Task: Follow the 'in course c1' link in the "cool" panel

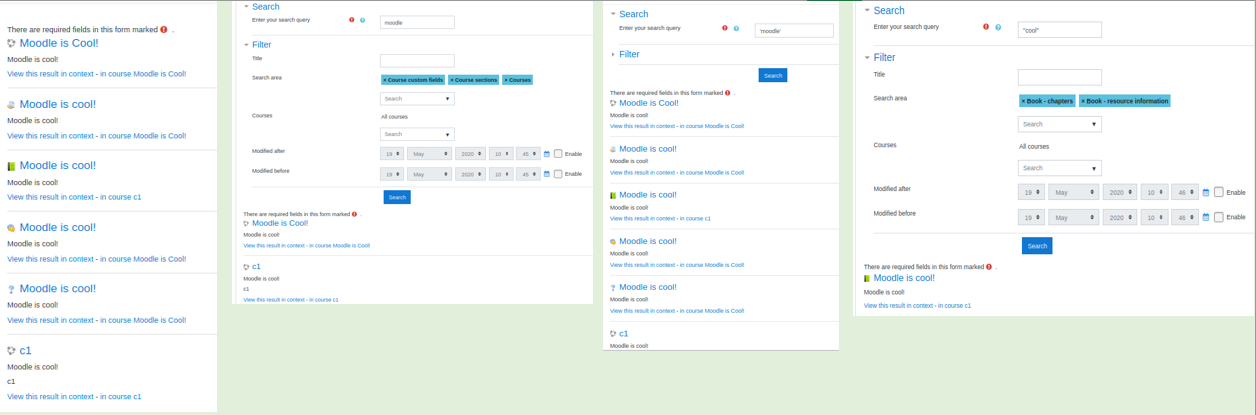Action: point(954,305)
